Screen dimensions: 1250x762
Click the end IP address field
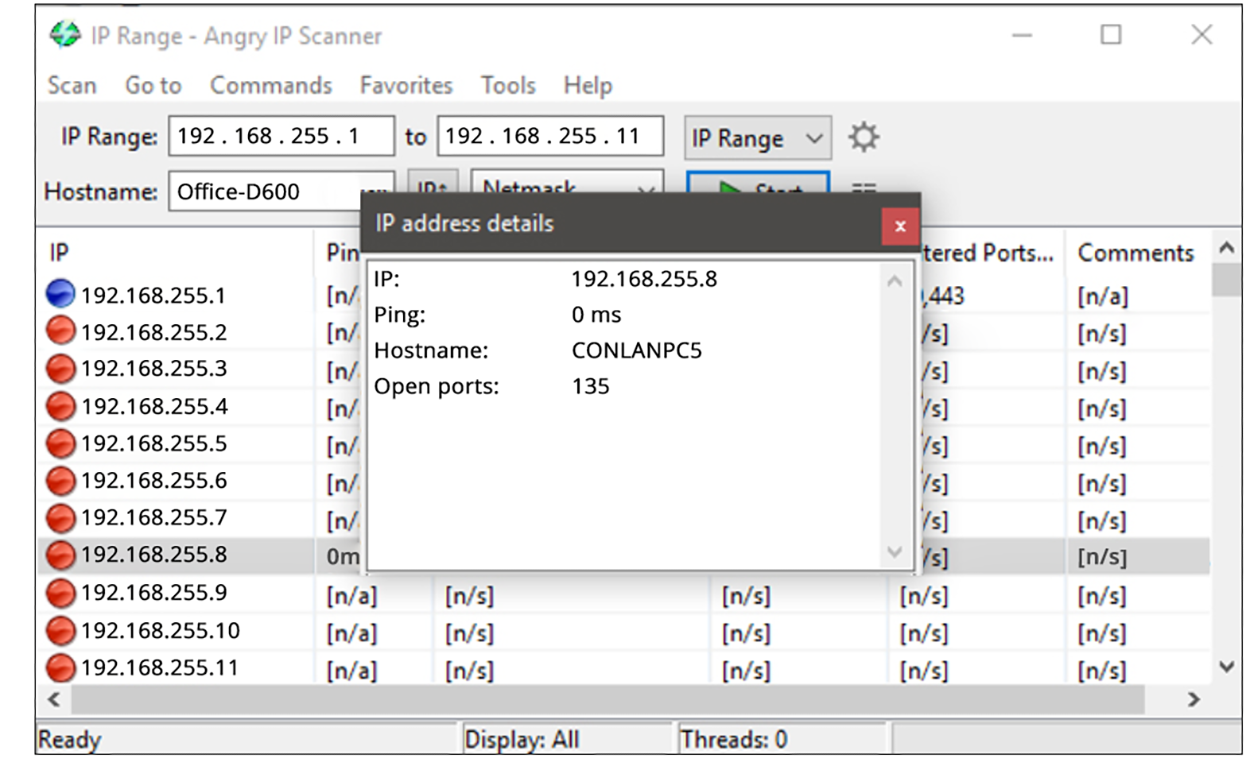click(550, 137)
